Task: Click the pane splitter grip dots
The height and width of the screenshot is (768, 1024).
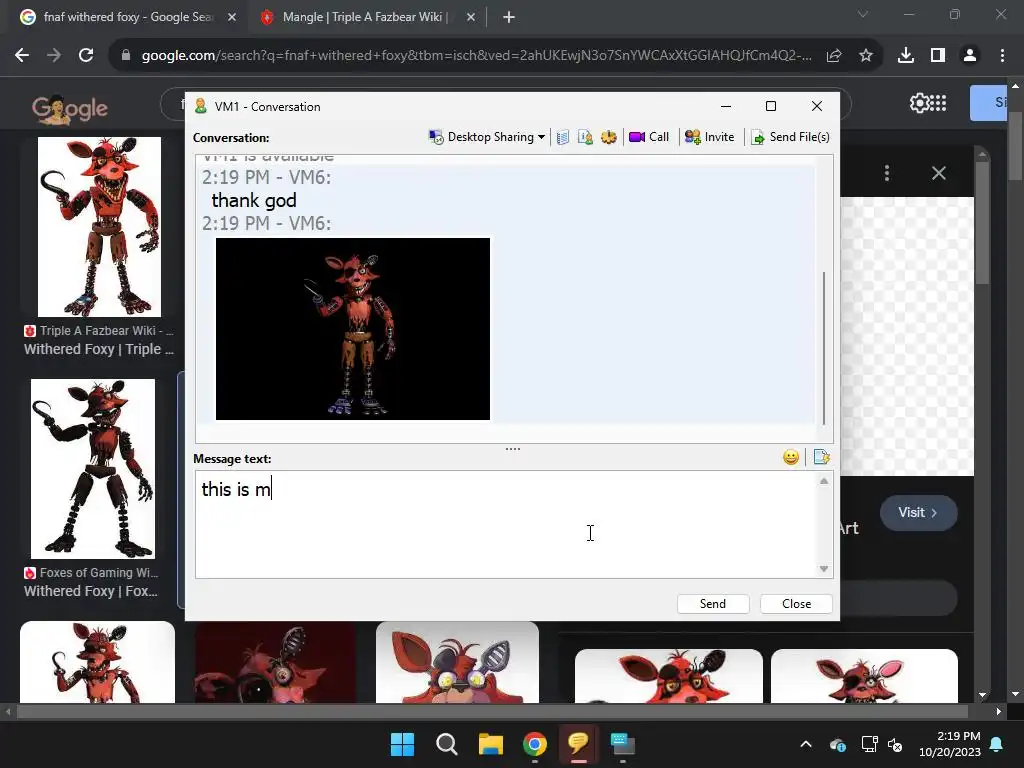Action: 513,449
